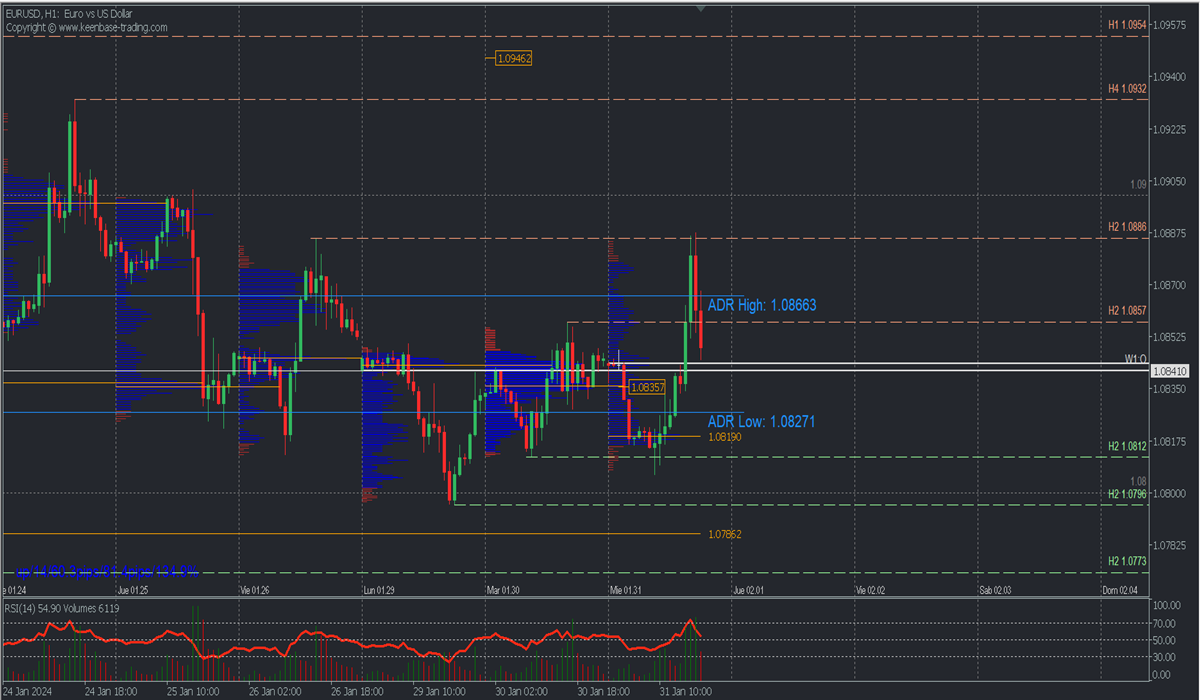Click the chart shift triangle marker at top
Screen dimensions: 1200x700
click(x=700, y=8)
